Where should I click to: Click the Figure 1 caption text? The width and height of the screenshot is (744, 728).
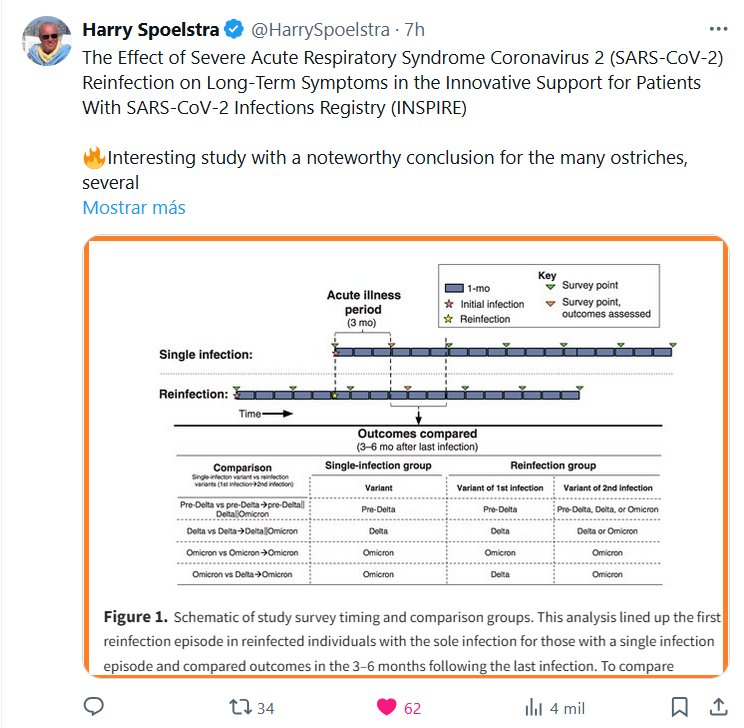click(410, 640)
